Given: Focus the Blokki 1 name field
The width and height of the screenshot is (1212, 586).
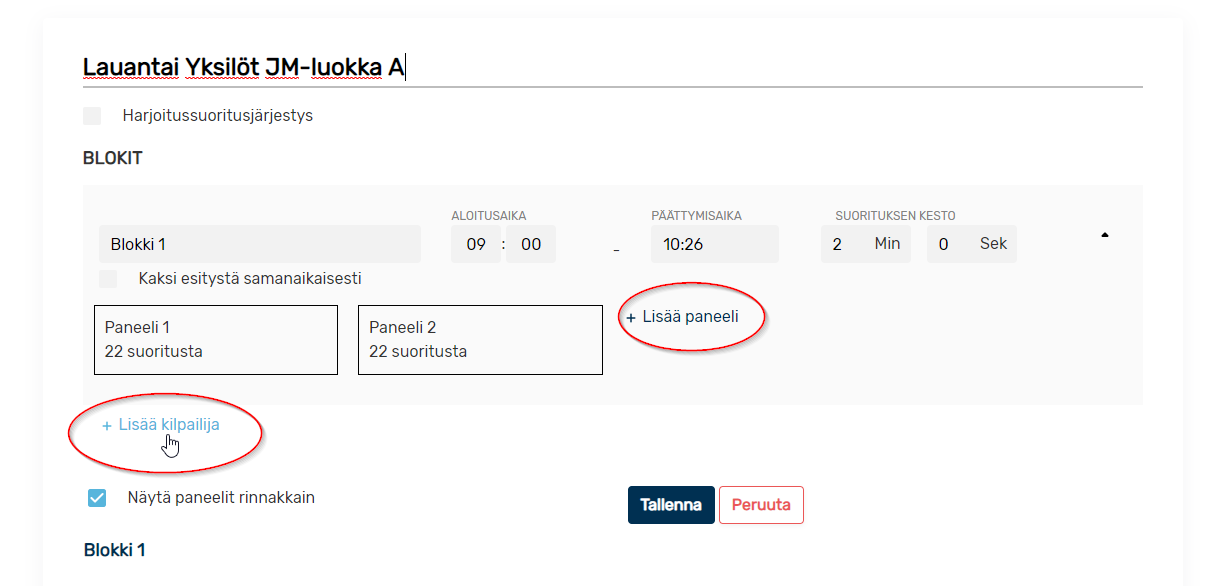Looking at the screenshot, I should pyautogui.click(x=260, y=244).
